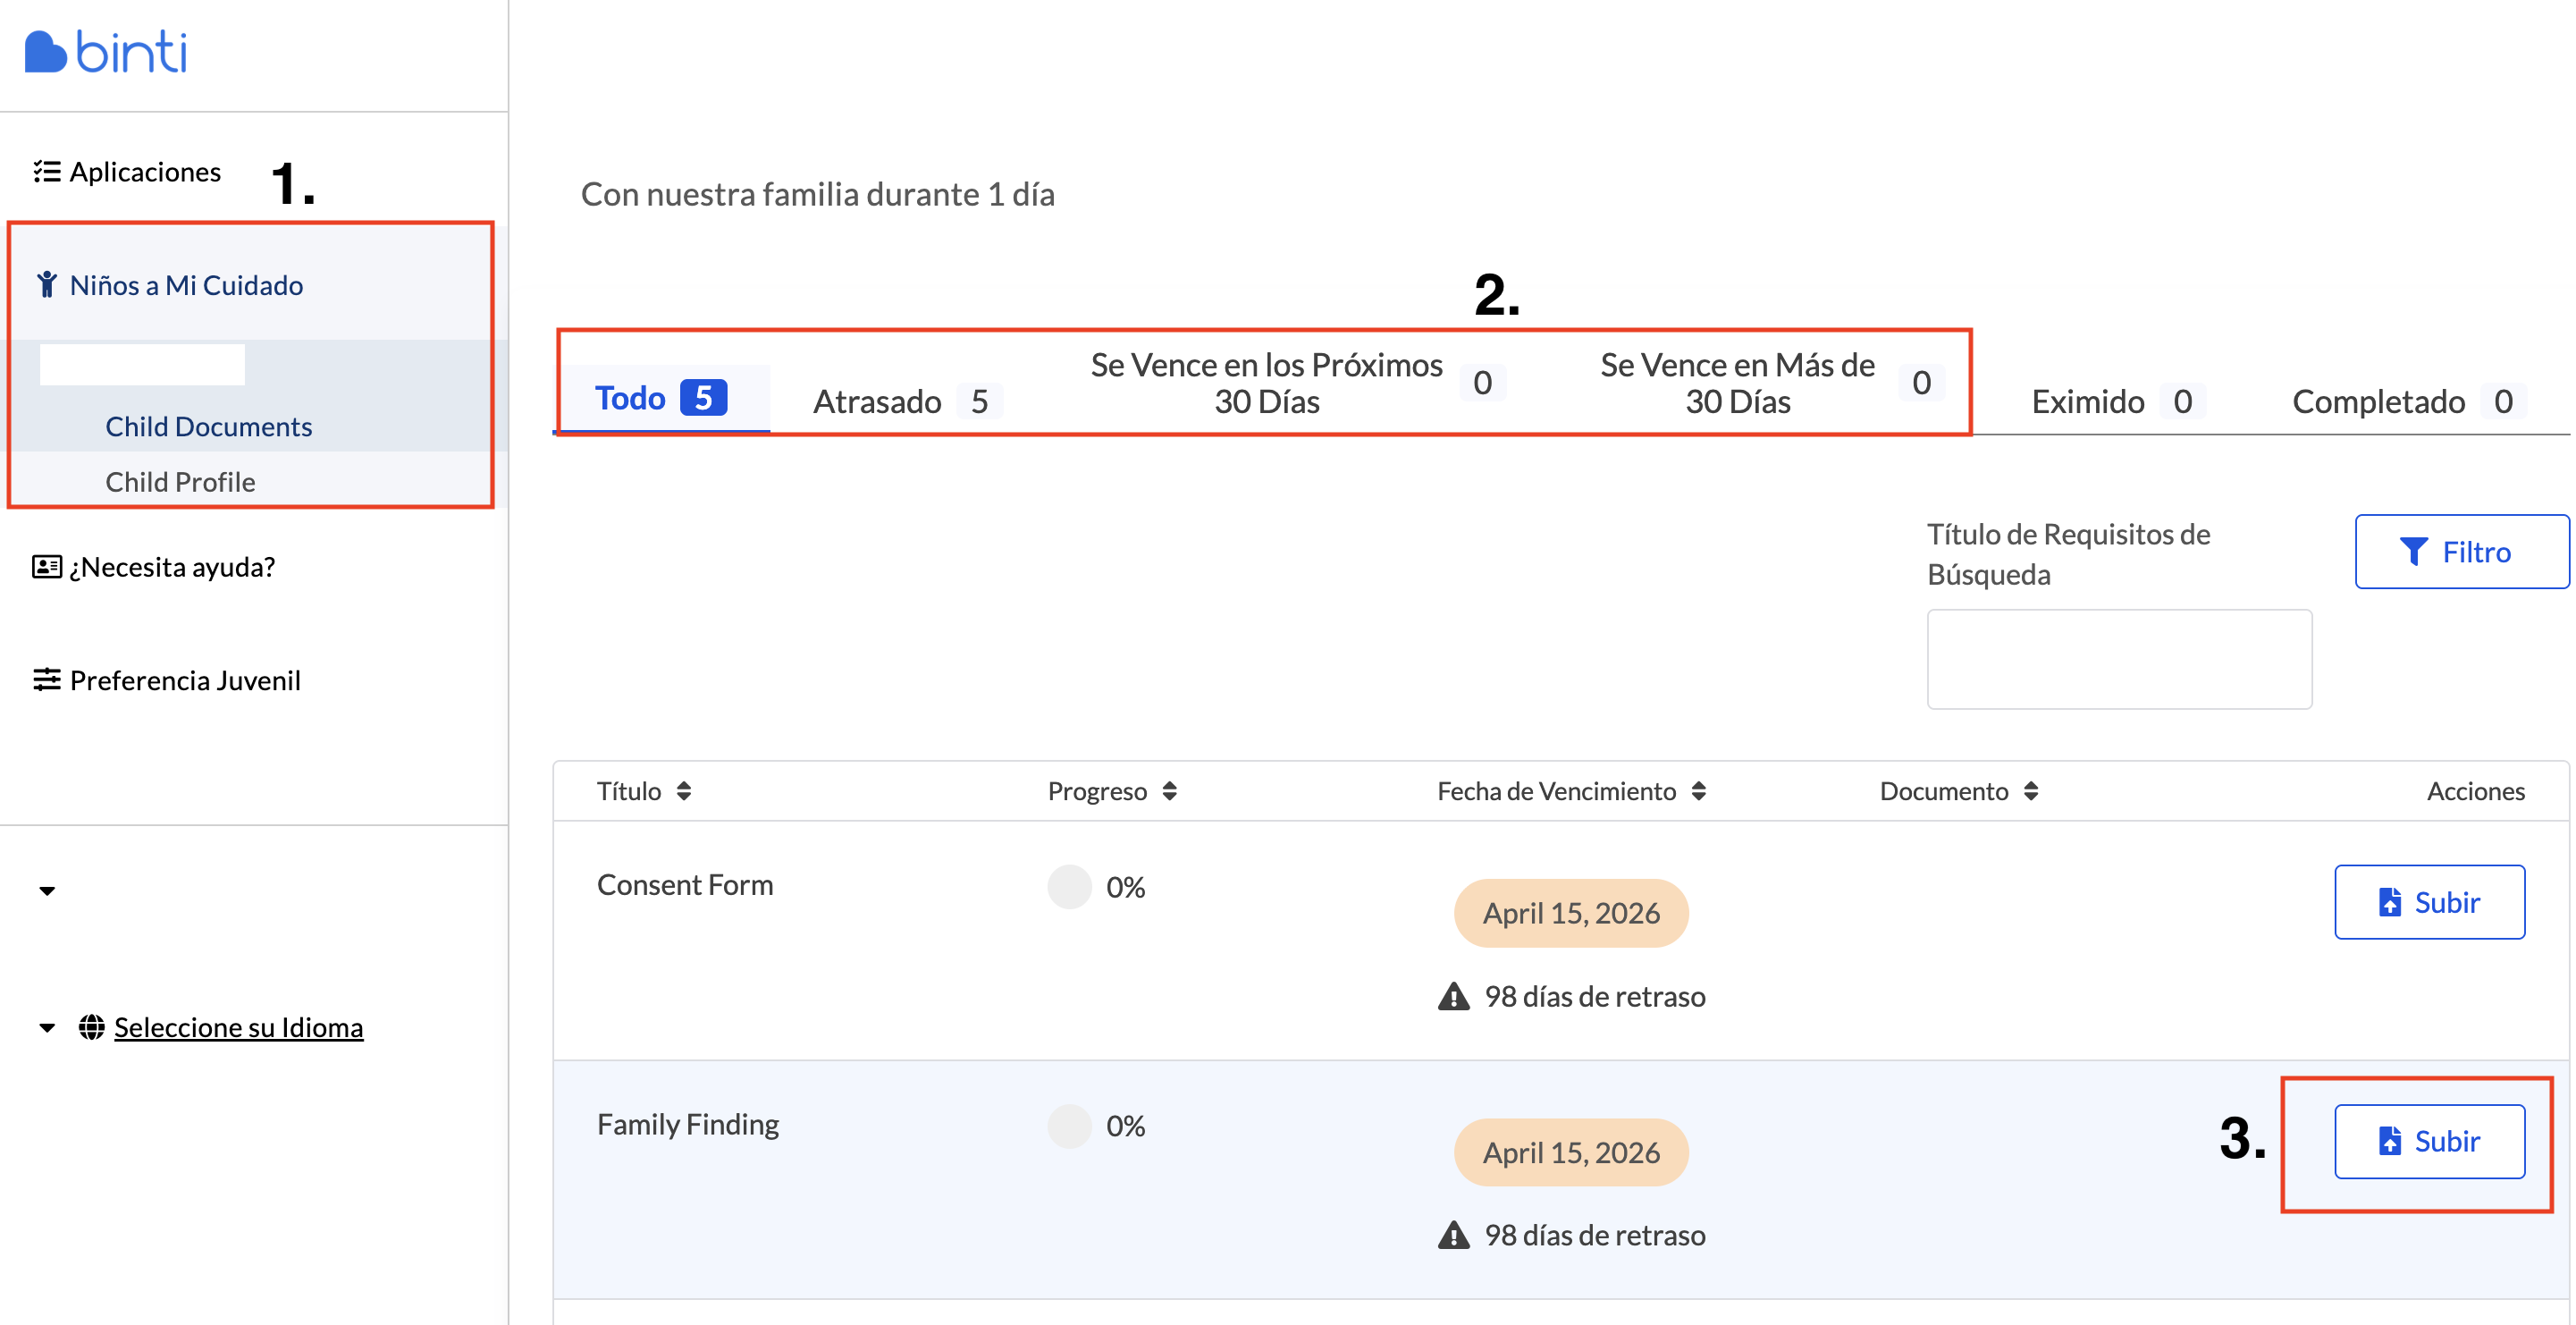Click the Acciones column header
The image size is (2576, 1325).
coord(2475,791)
